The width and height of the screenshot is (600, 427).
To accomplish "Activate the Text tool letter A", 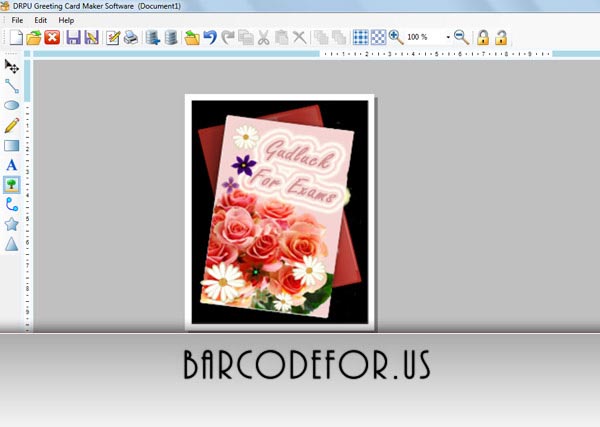I will 12,165.
